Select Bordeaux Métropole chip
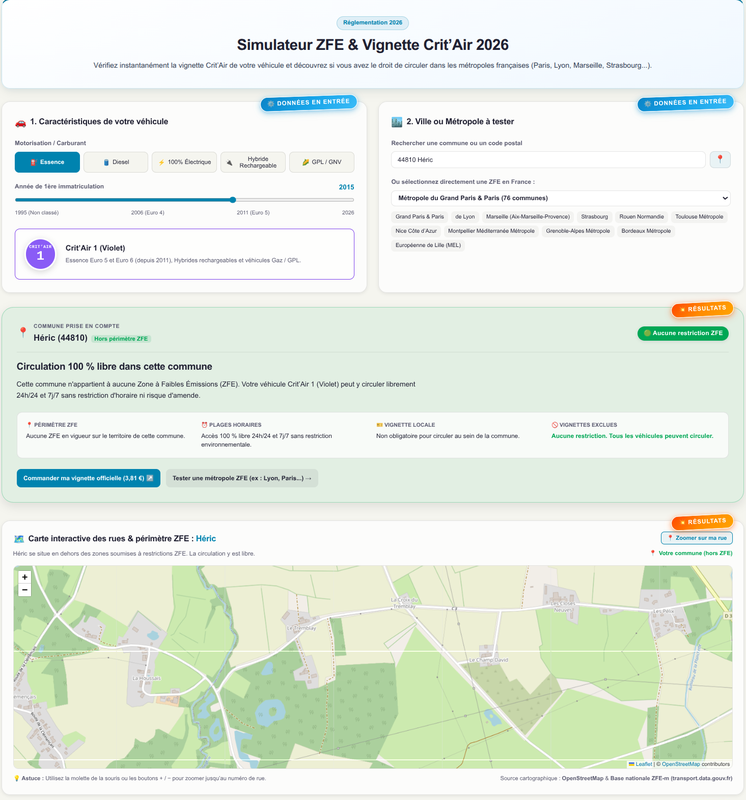The image size is (746, 800). pos(646,231)
